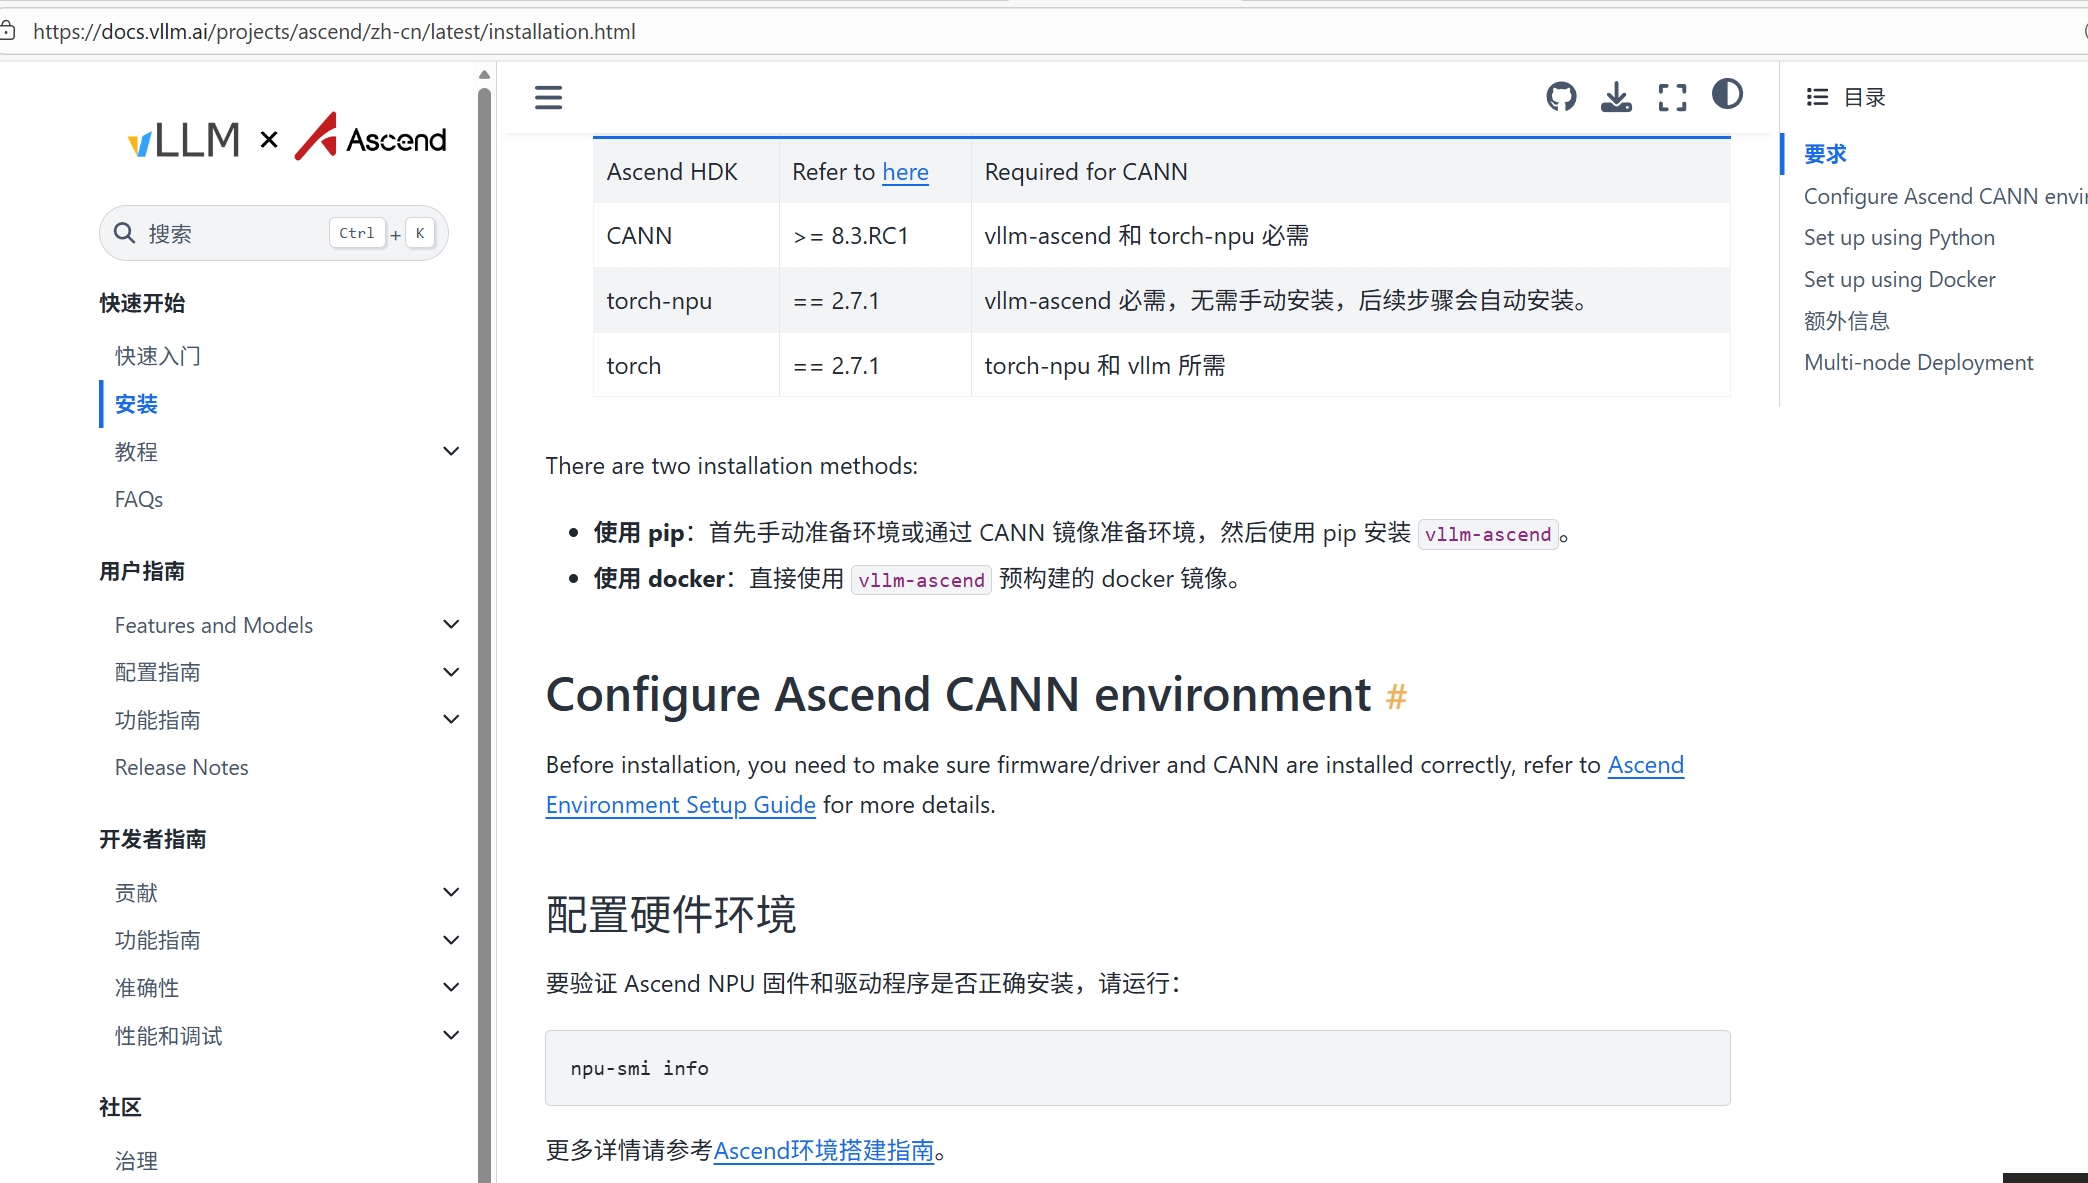Open the GitHub repository icon
This screenshot has height=1183, width=2088.
pos(1561,97)
